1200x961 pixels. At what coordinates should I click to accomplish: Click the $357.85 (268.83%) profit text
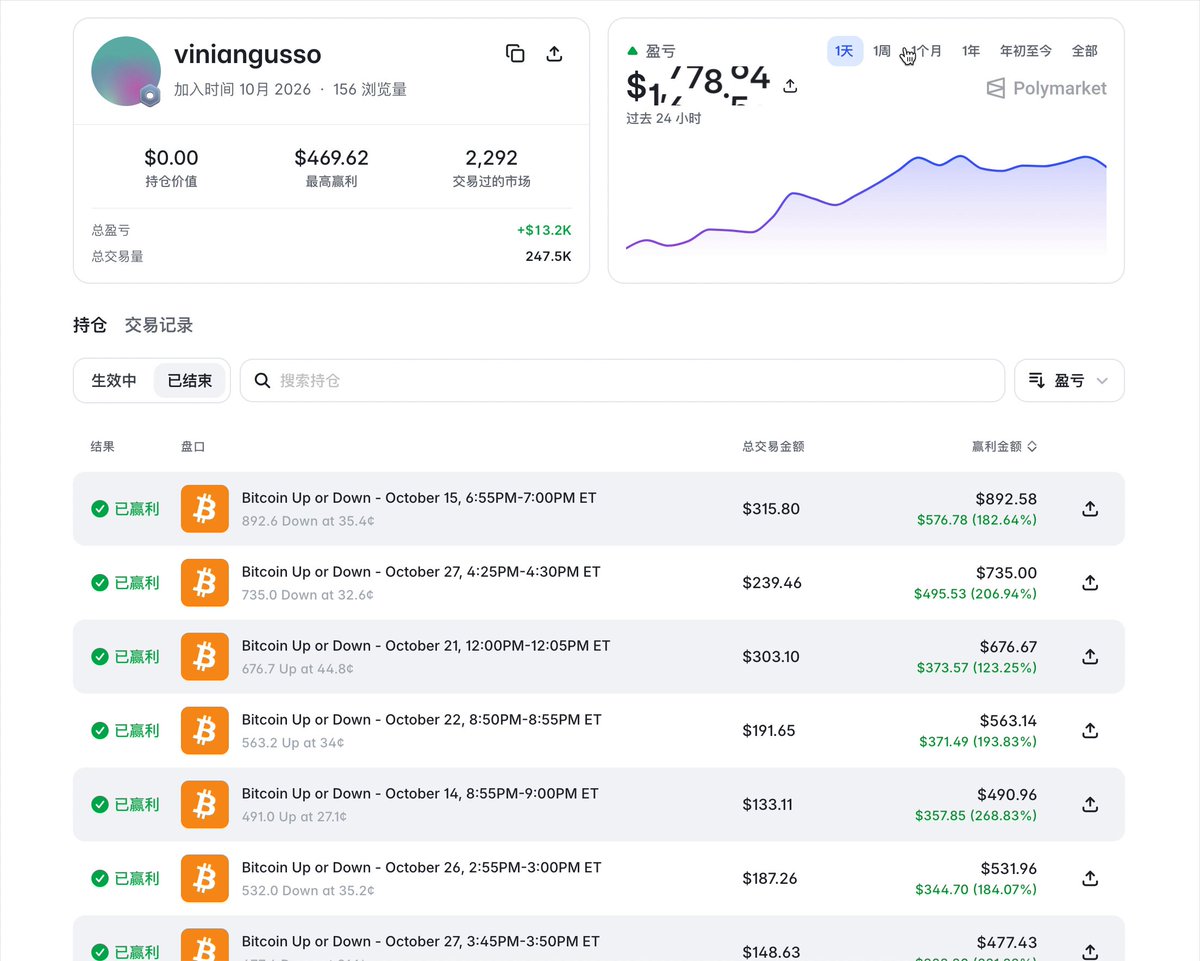coord(976,816)
